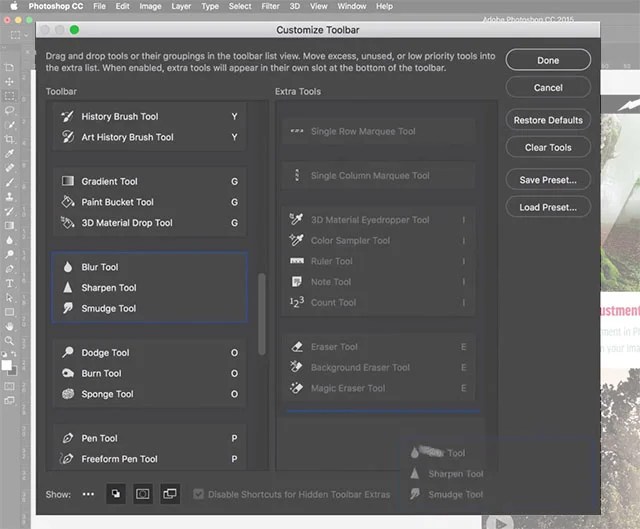Toggle the Quick Mask mode Show button
This screenshot has width=640, height=529.
(142, 494)
